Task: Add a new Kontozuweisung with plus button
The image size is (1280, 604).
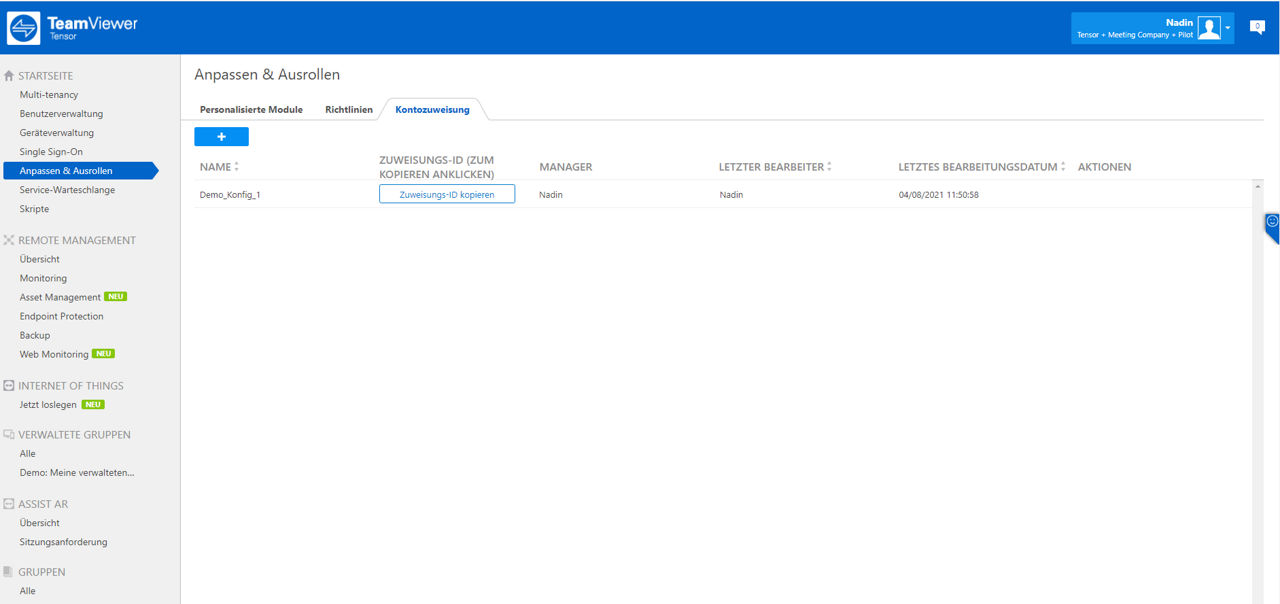Action: 221,137
